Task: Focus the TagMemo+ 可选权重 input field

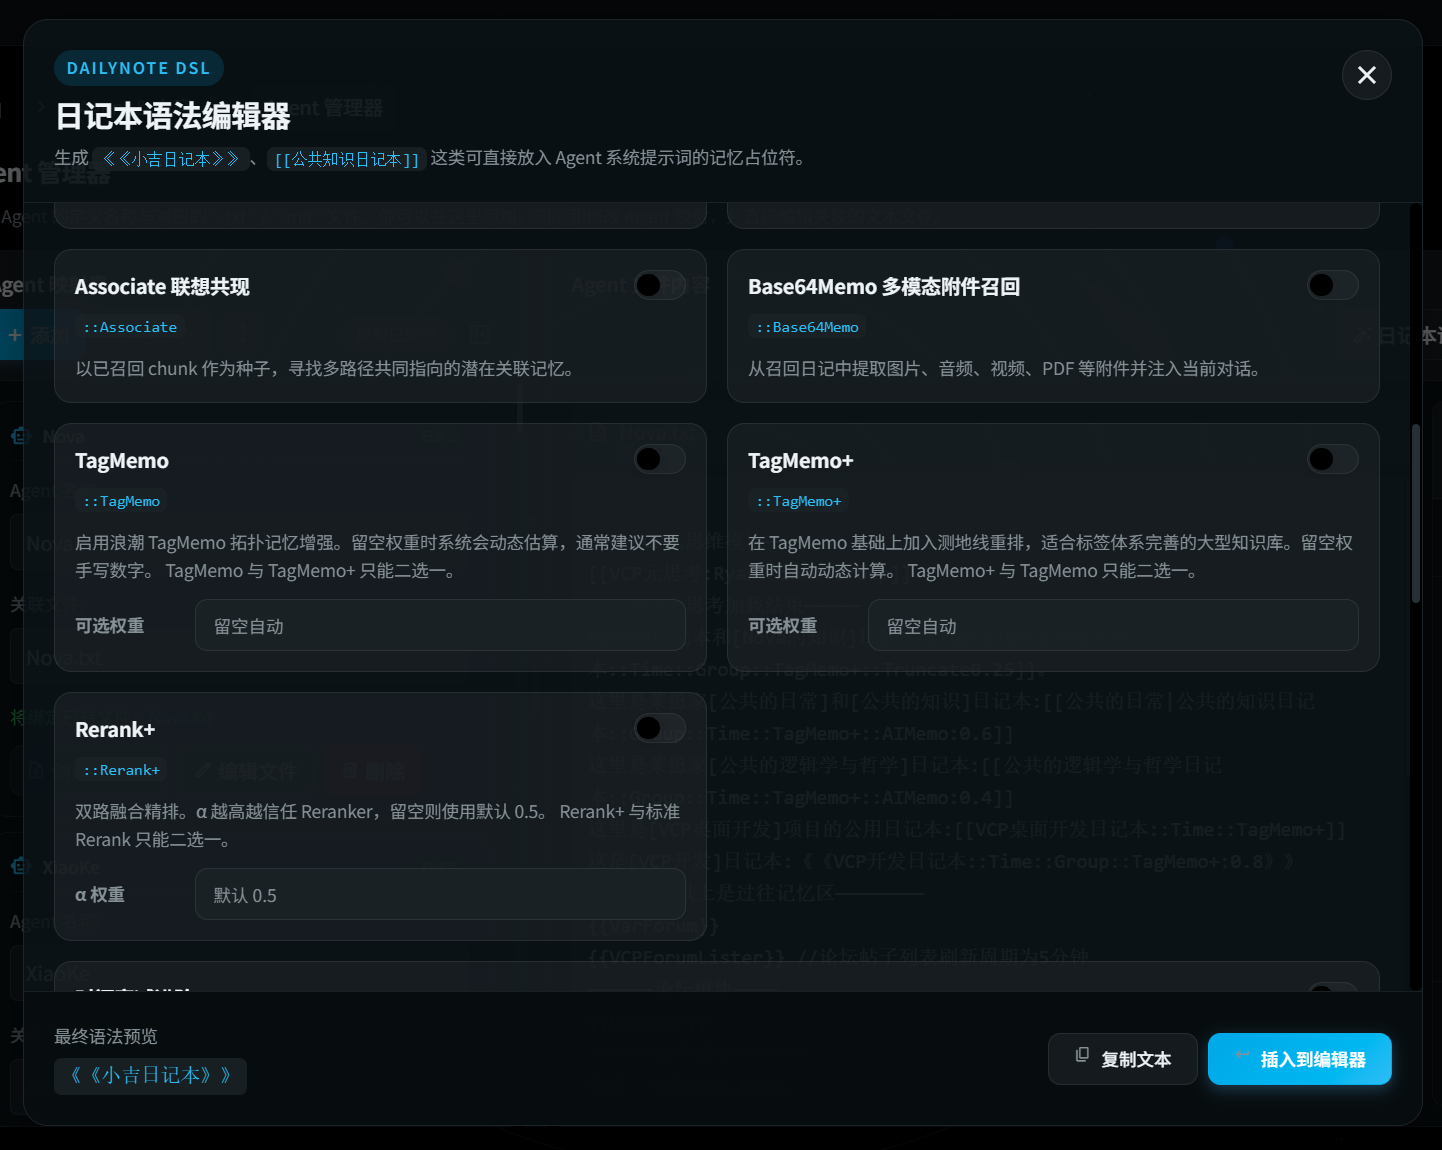Action: [x=1113, y=625]
